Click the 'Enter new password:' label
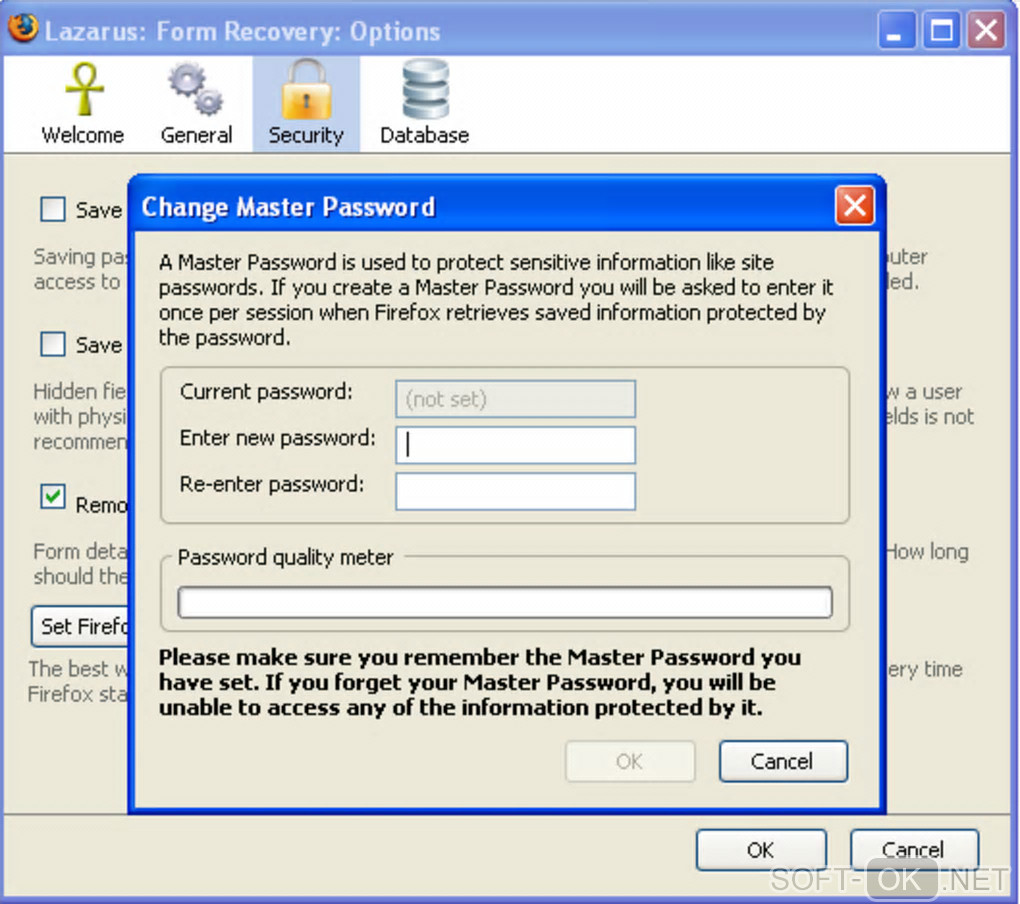 click(278, 438)
